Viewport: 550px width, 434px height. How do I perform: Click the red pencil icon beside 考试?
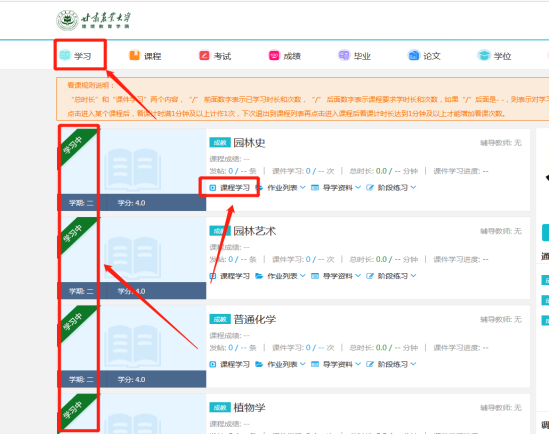point(204,55)
